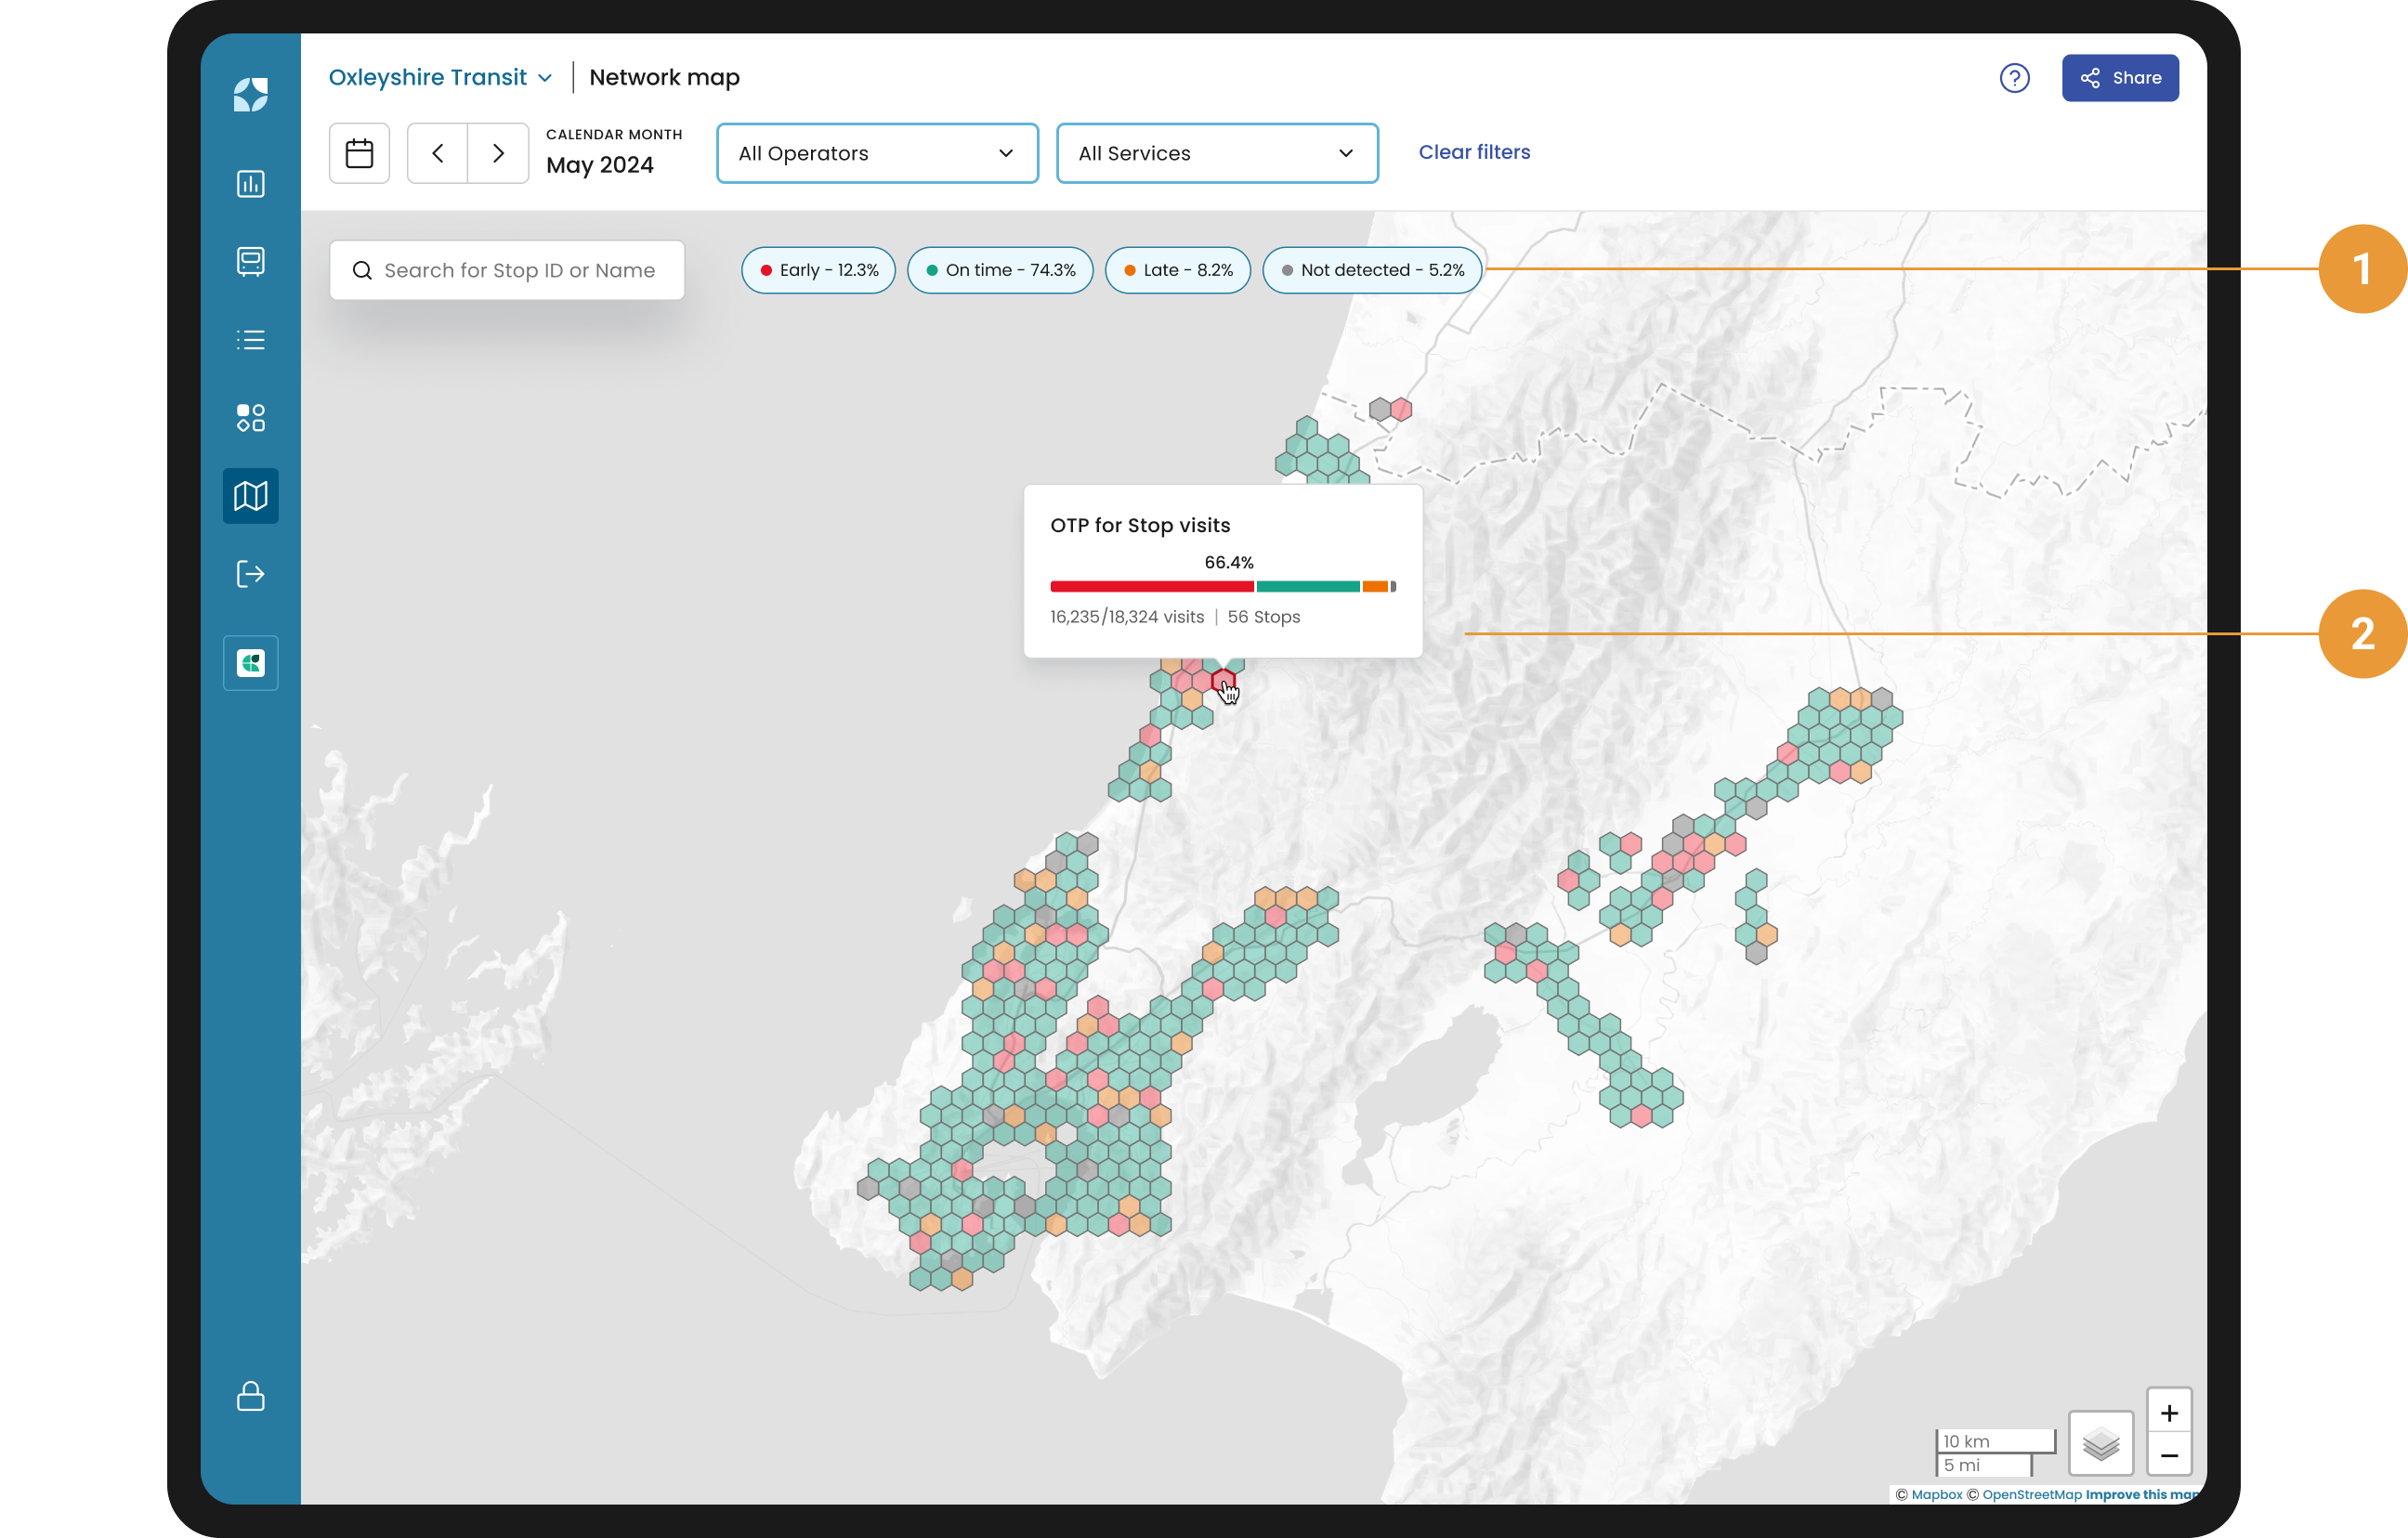
Task: Click the 16,235/18,324 visits text
Action: pos(1127,617)
